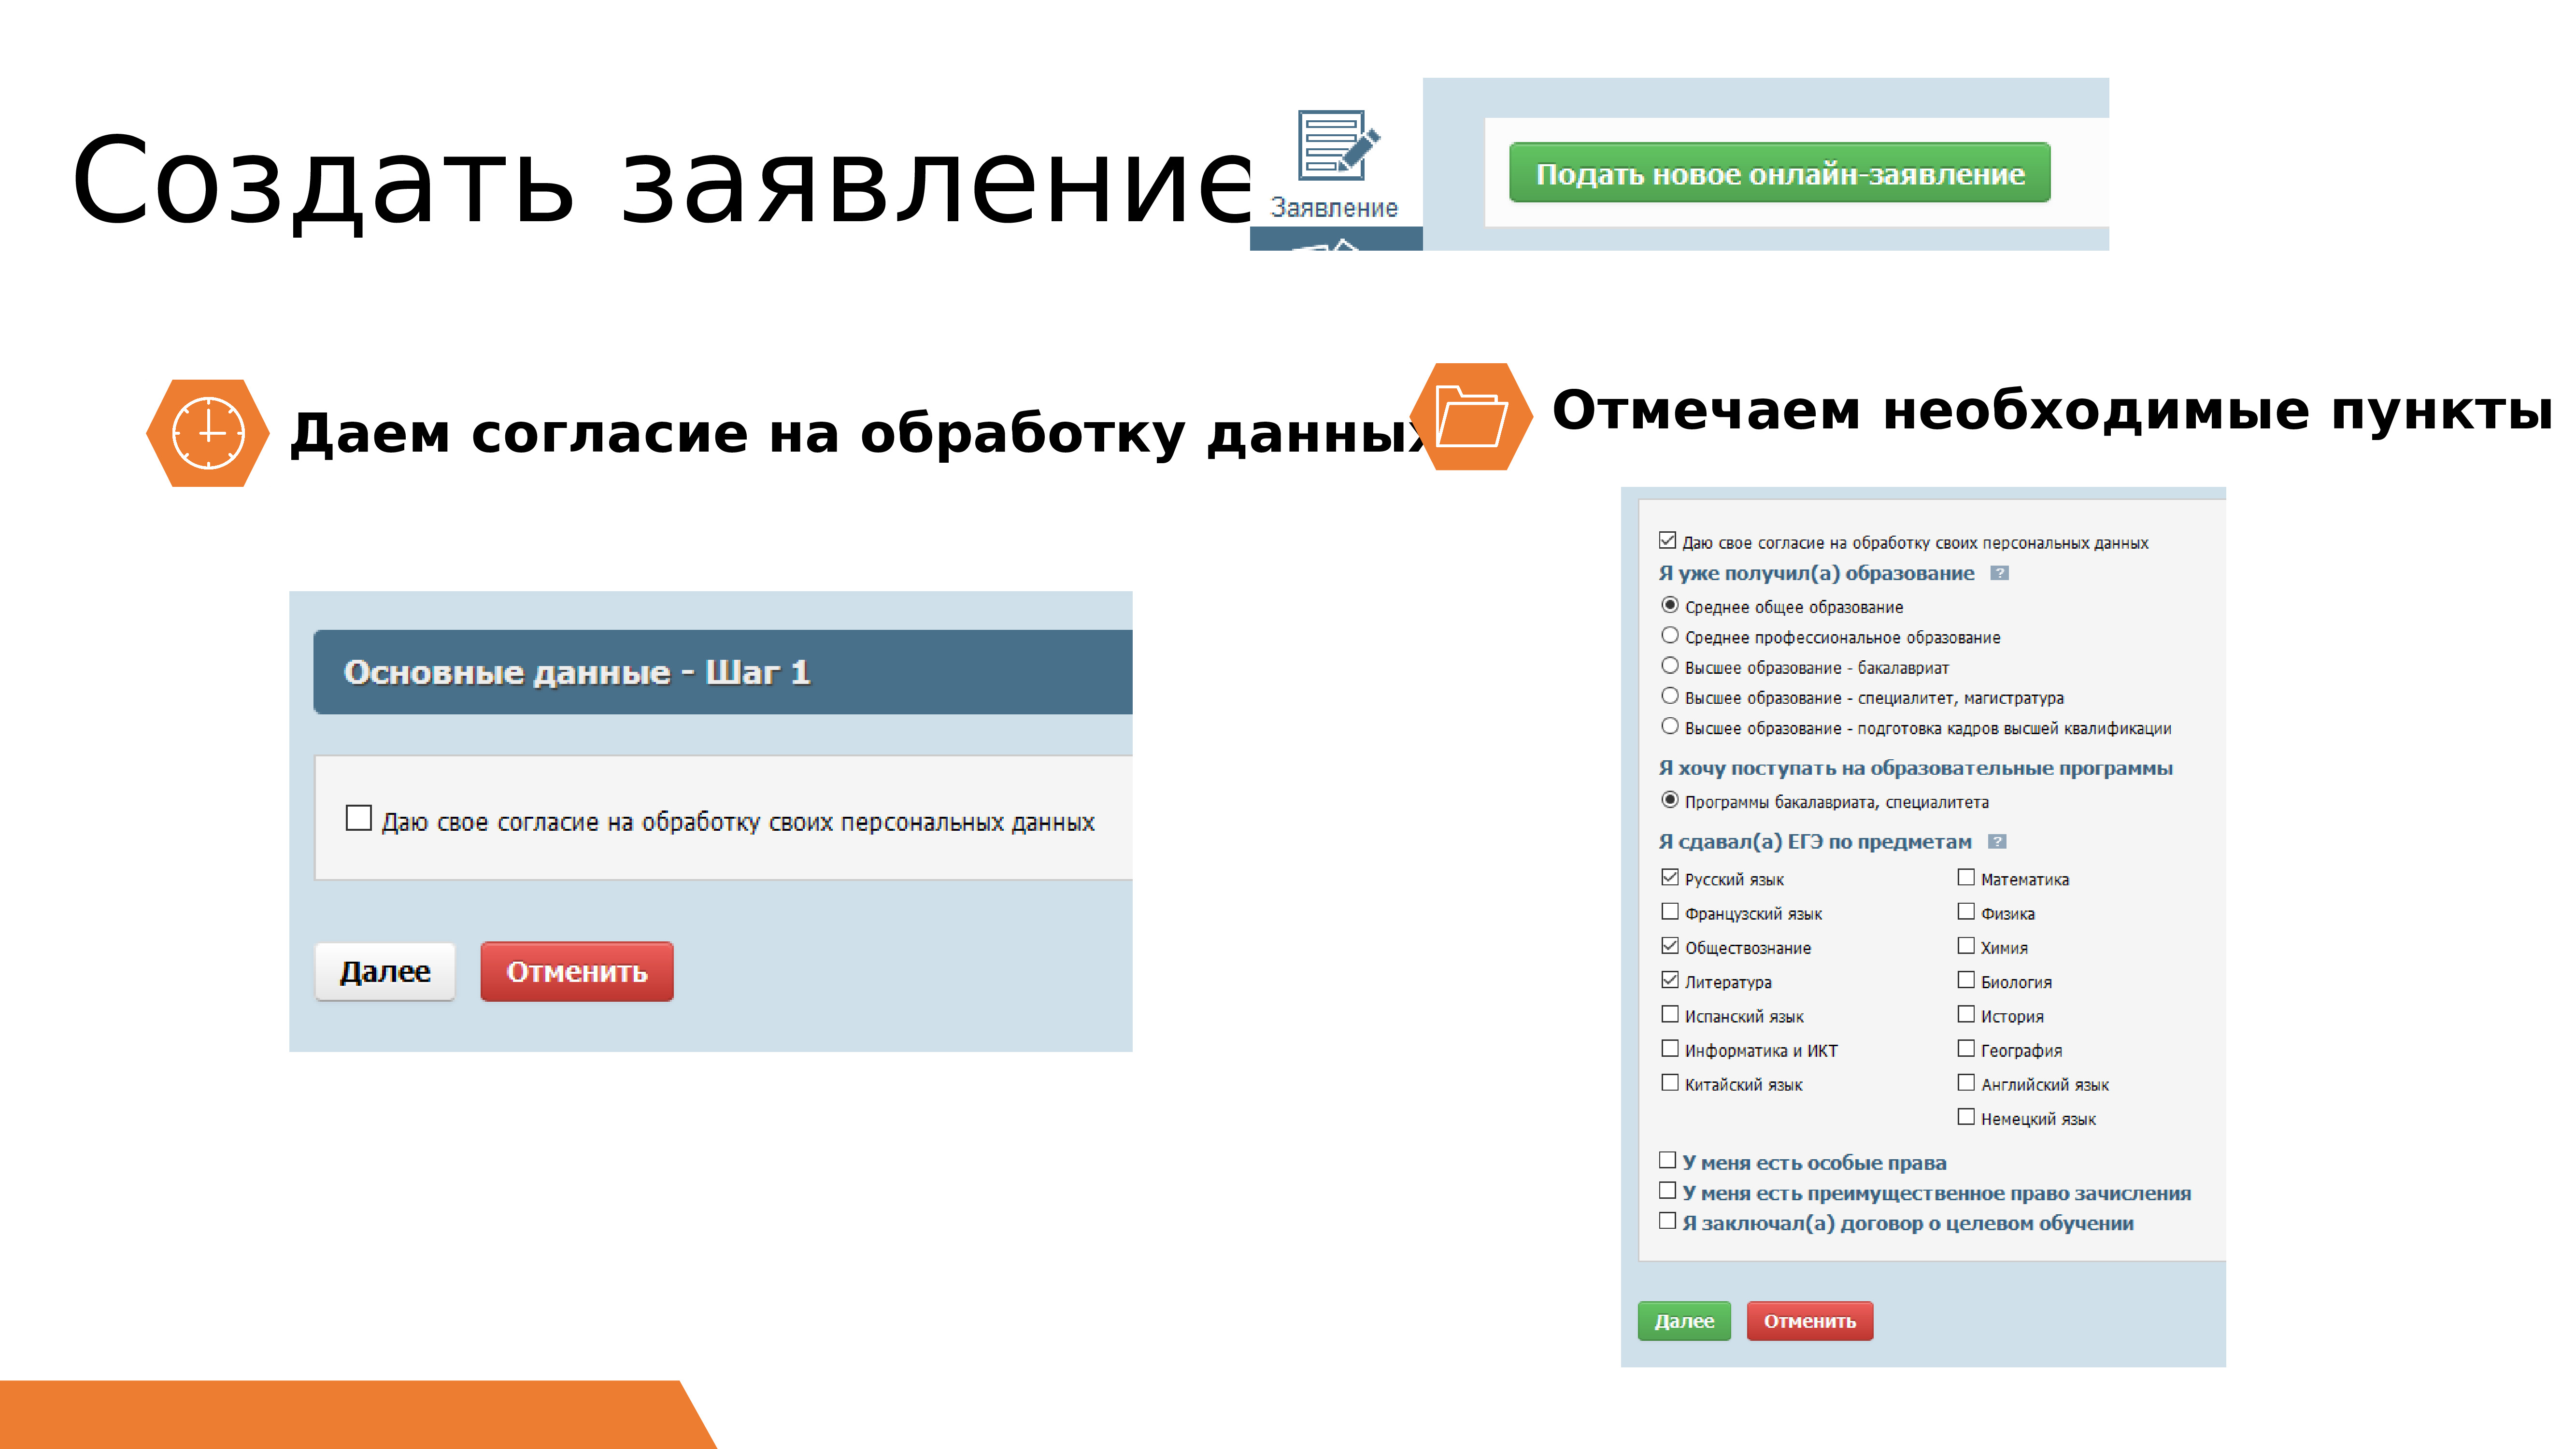Check 'Английский язык' checkbox
This screenshot has height=1449, width=2576.
1966,1082
